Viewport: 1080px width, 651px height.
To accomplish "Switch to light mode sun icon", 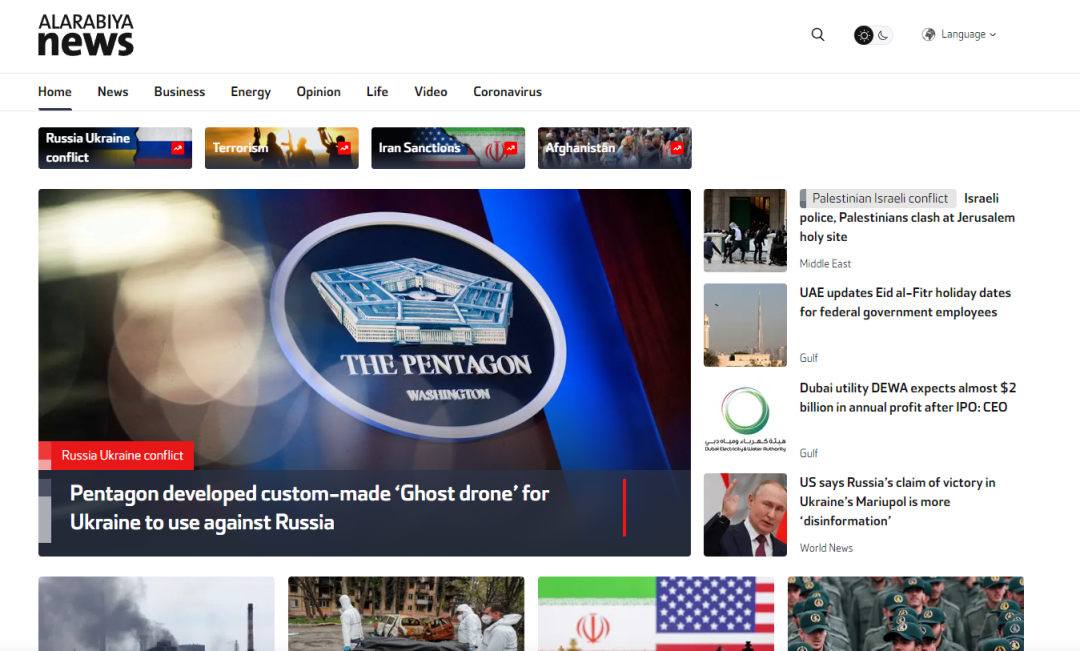I will pos(864,35).
